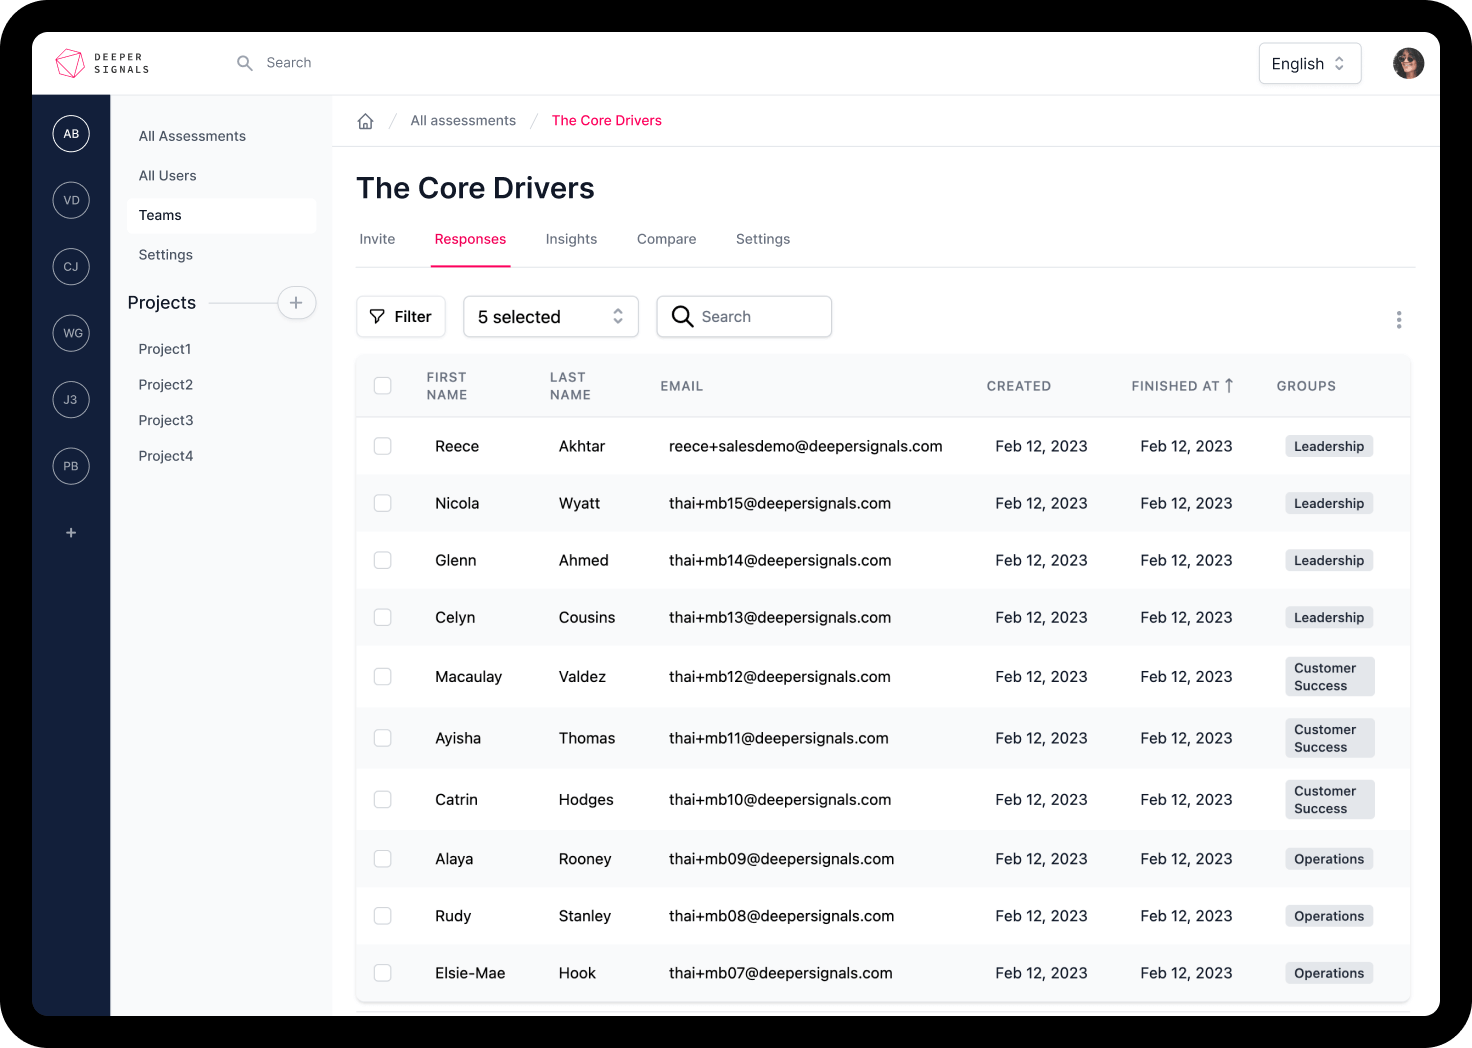Screen dimensions: 1472x1048
Task: Click the Deeper Signals logo
Action: [102, 63]
